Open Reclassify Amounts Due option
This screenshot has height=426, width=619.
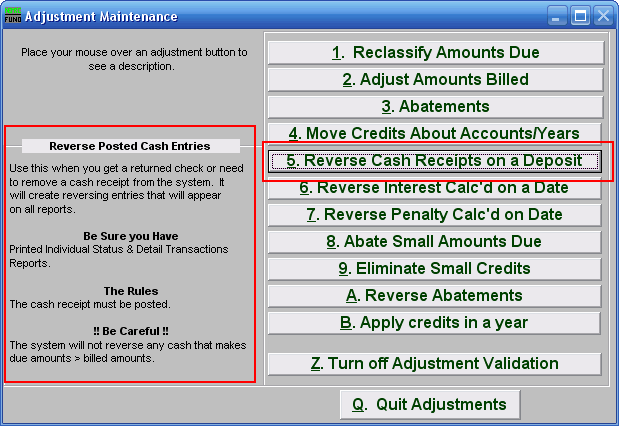click(435, 52)
